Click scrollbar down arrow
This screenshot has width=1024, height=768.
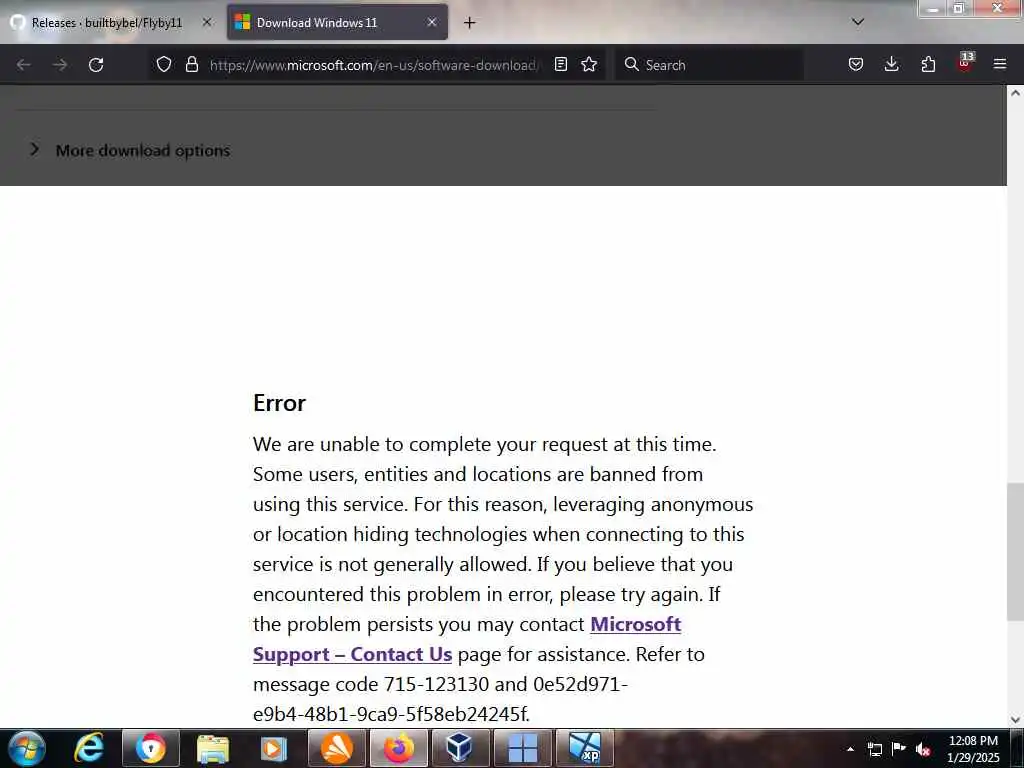tap(1015, 720)
